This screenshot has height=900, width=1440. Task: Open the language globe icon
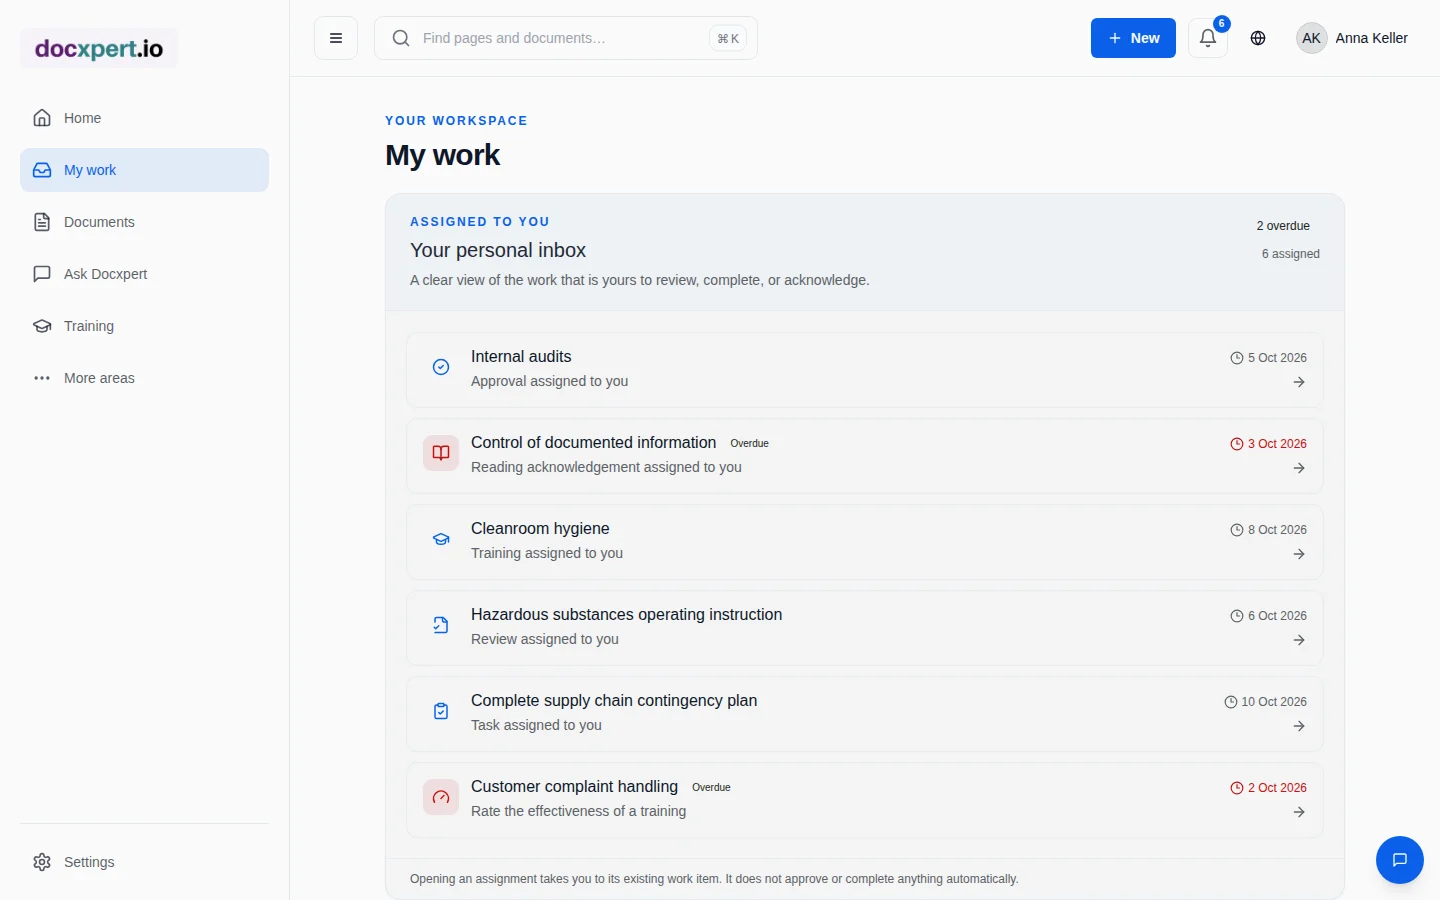click(x=1258, y=38)
